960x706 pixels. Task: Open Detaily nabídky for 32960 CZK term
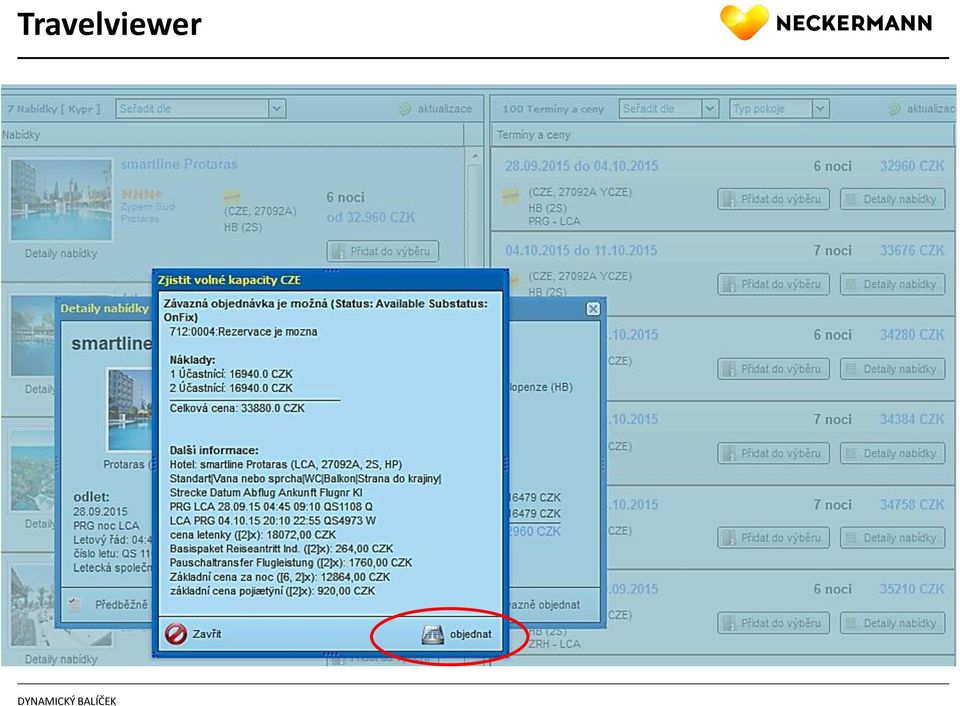tap(893, 199)
